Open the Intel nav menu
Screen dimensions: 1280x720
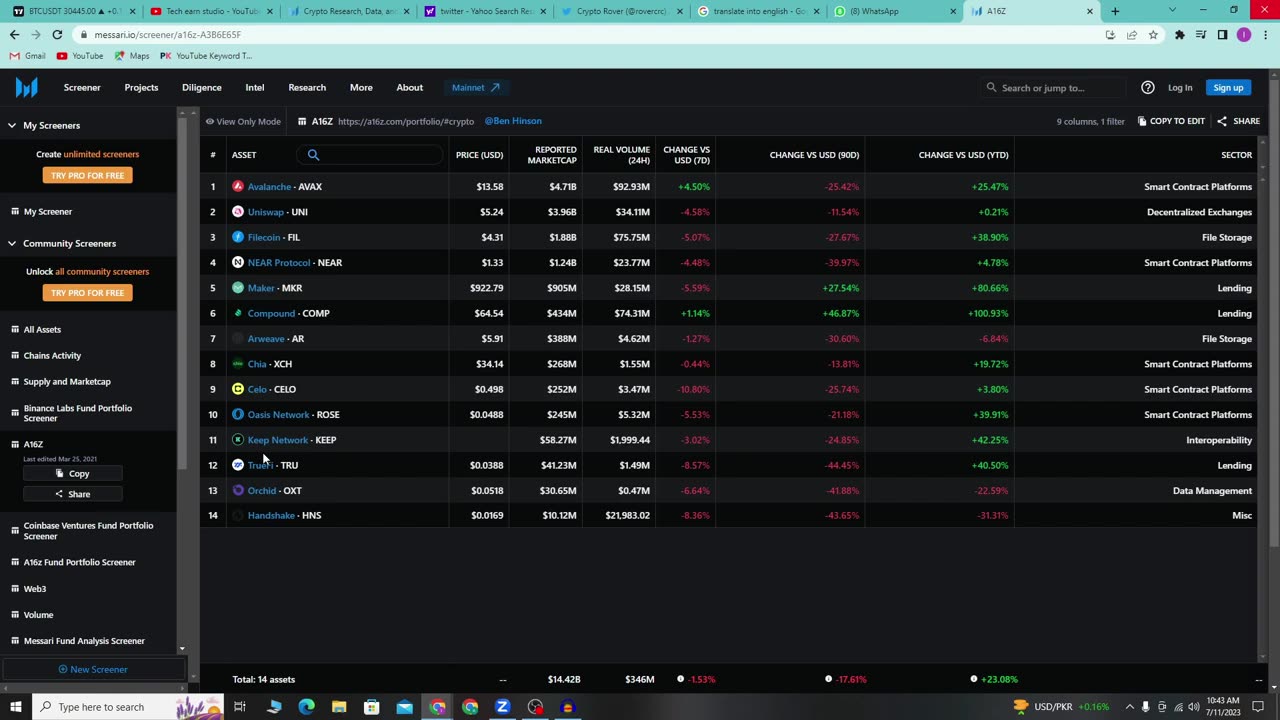click(255, 87)
